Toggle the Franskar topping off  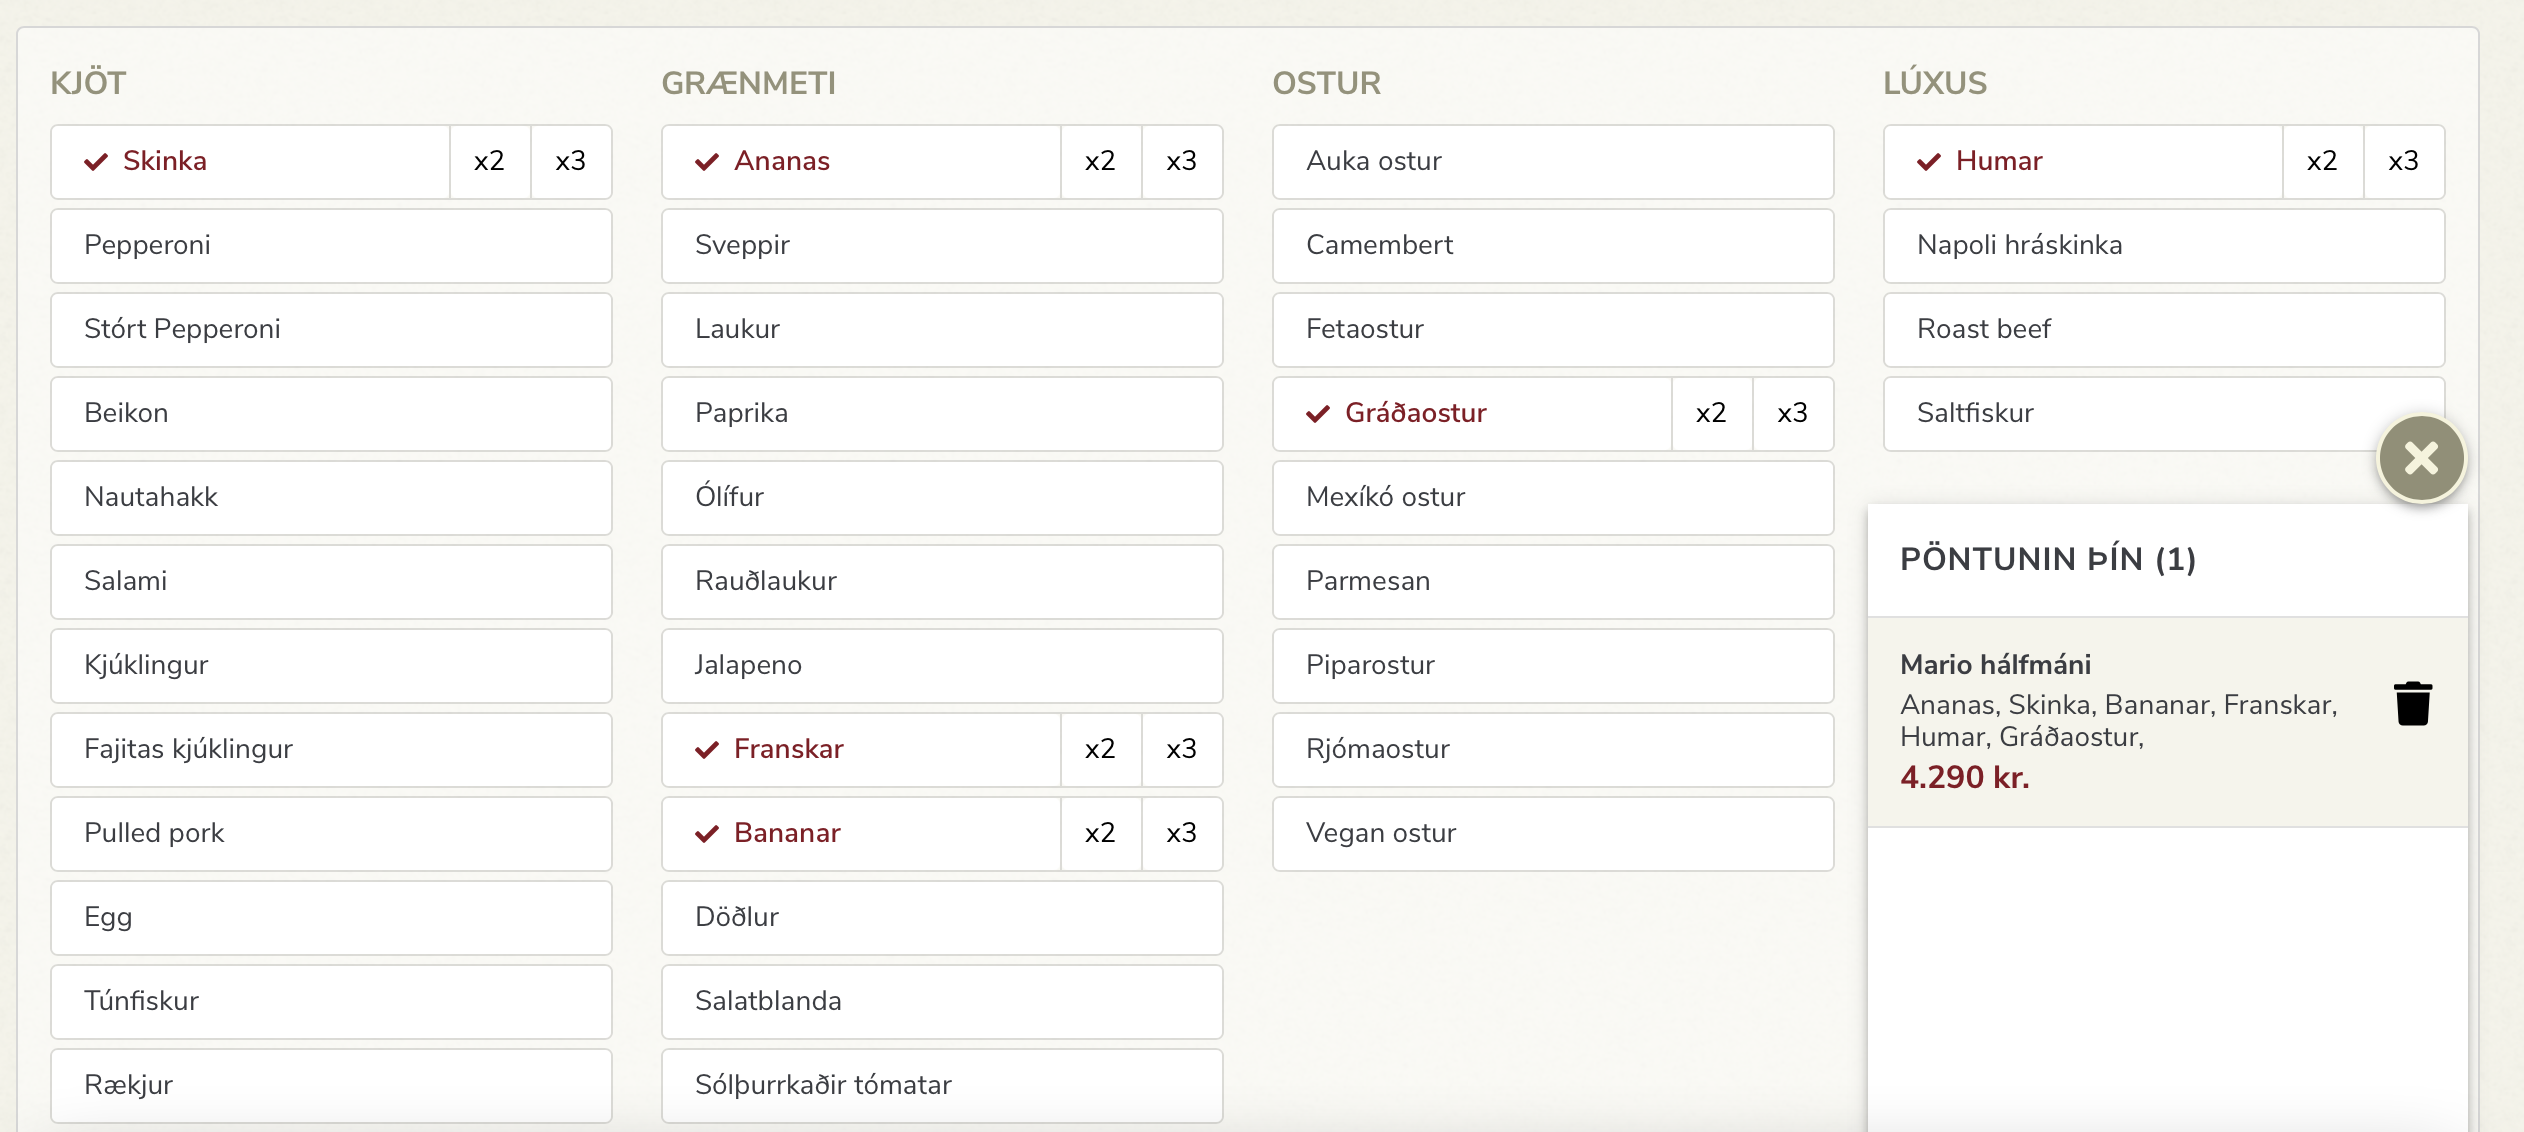coord(861,750)
